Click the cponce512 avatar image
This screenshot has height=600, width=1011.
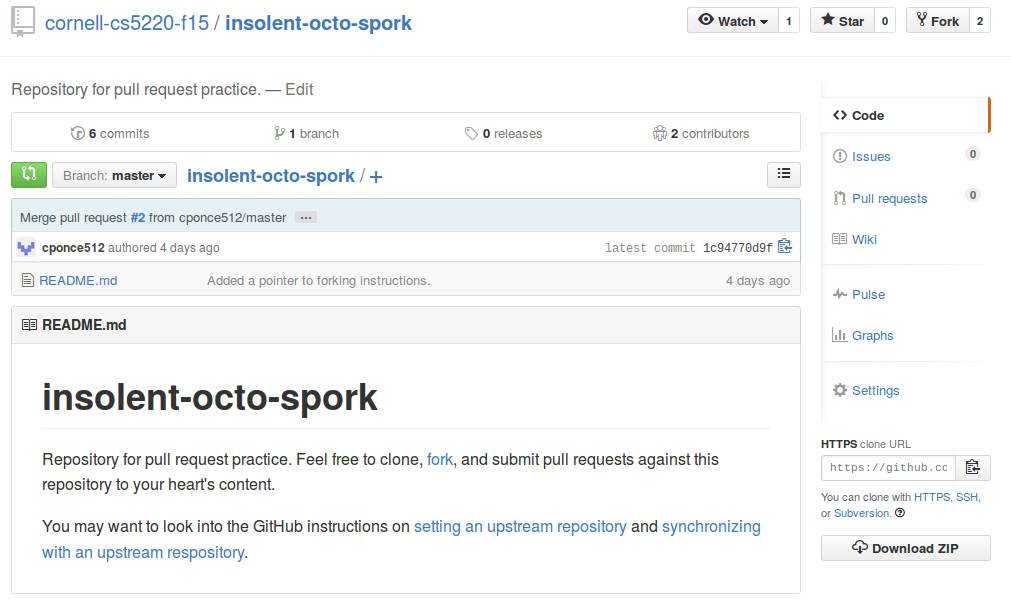pyautogui.click(x=26, y=247)
